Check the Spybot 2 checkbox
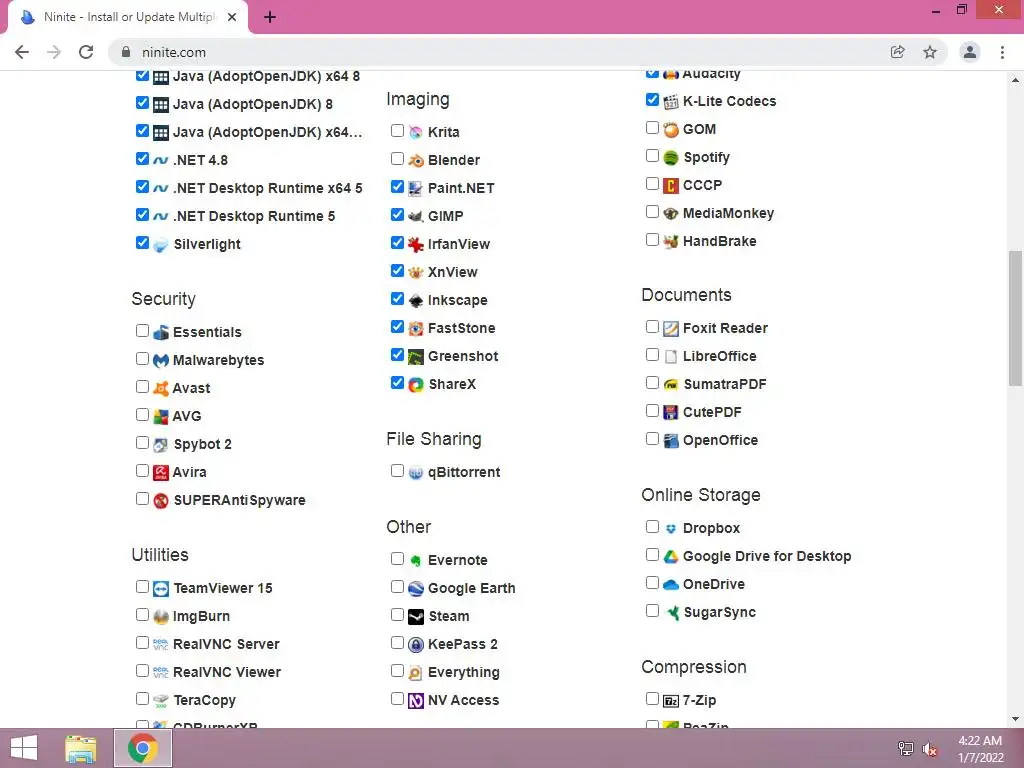 [x=142, y=443]
